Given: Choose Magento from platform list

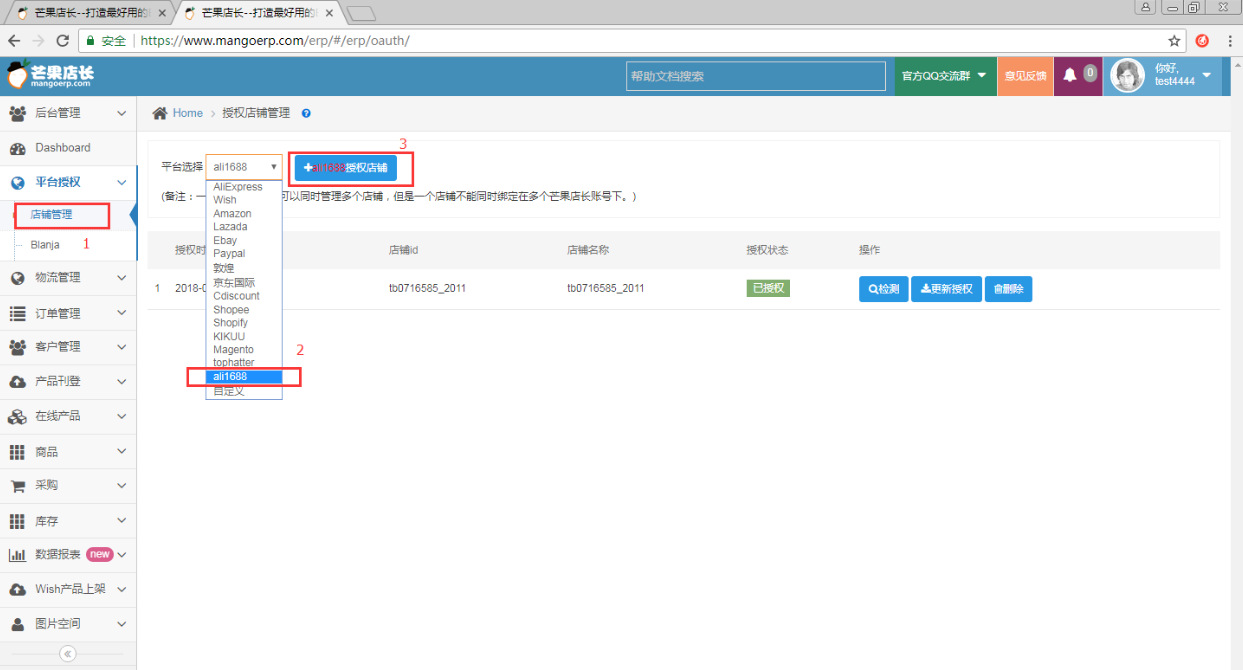Looking at the screenshot, I should [244, 350].
